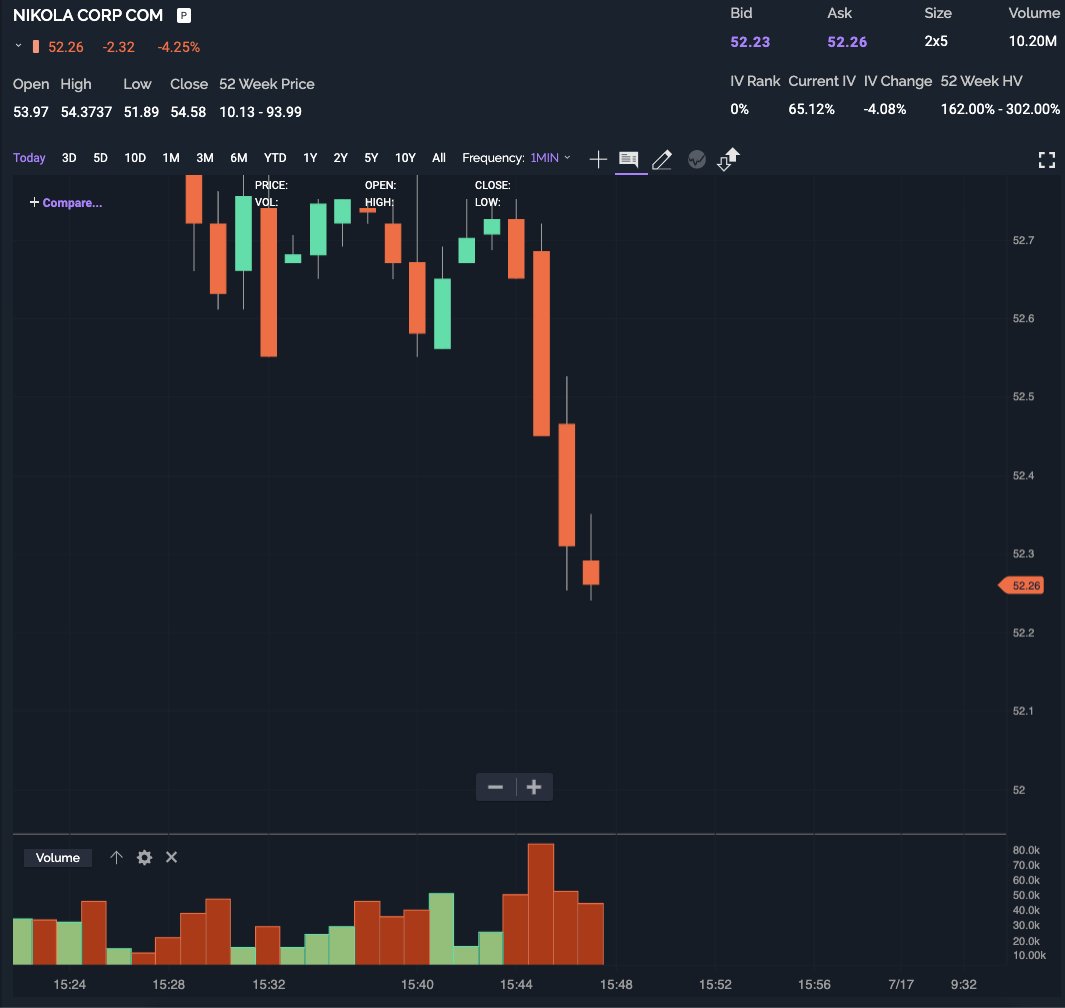Select the All time range
Image resolution: width=1065 pixels, height=1008 pixels.
439,158
